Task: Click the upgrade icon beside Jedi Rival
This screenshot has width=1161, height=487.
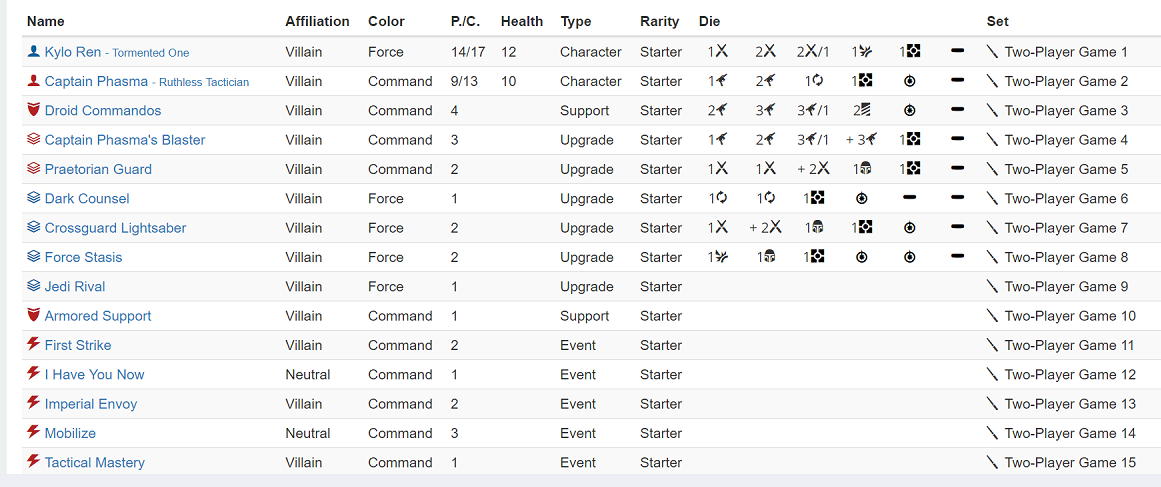Action: 33,286
